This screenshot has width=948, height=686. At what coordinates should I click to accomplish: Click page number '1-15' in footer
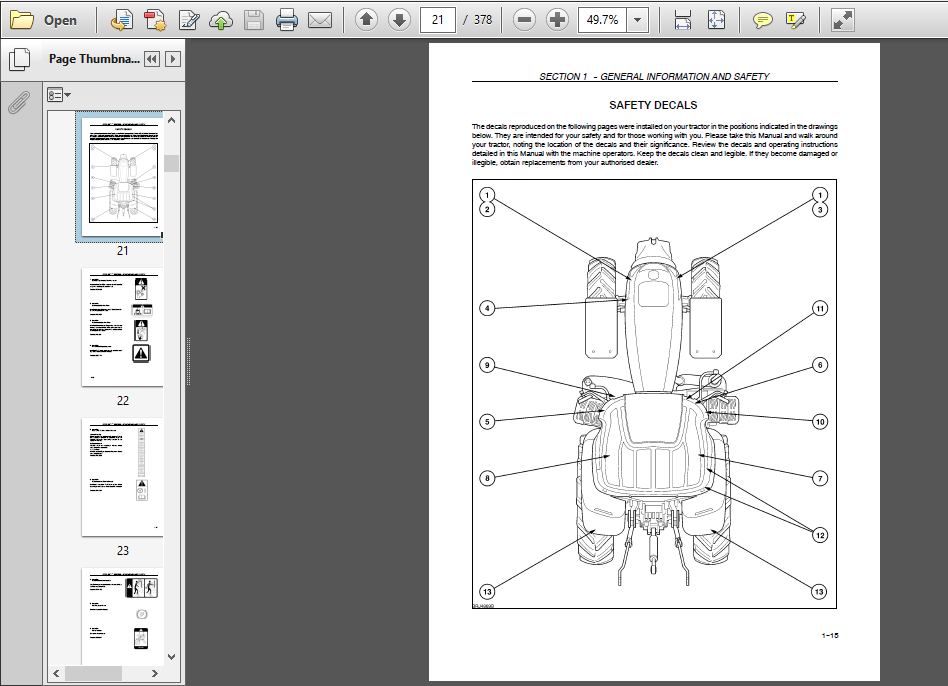click(x=830, y=635)
